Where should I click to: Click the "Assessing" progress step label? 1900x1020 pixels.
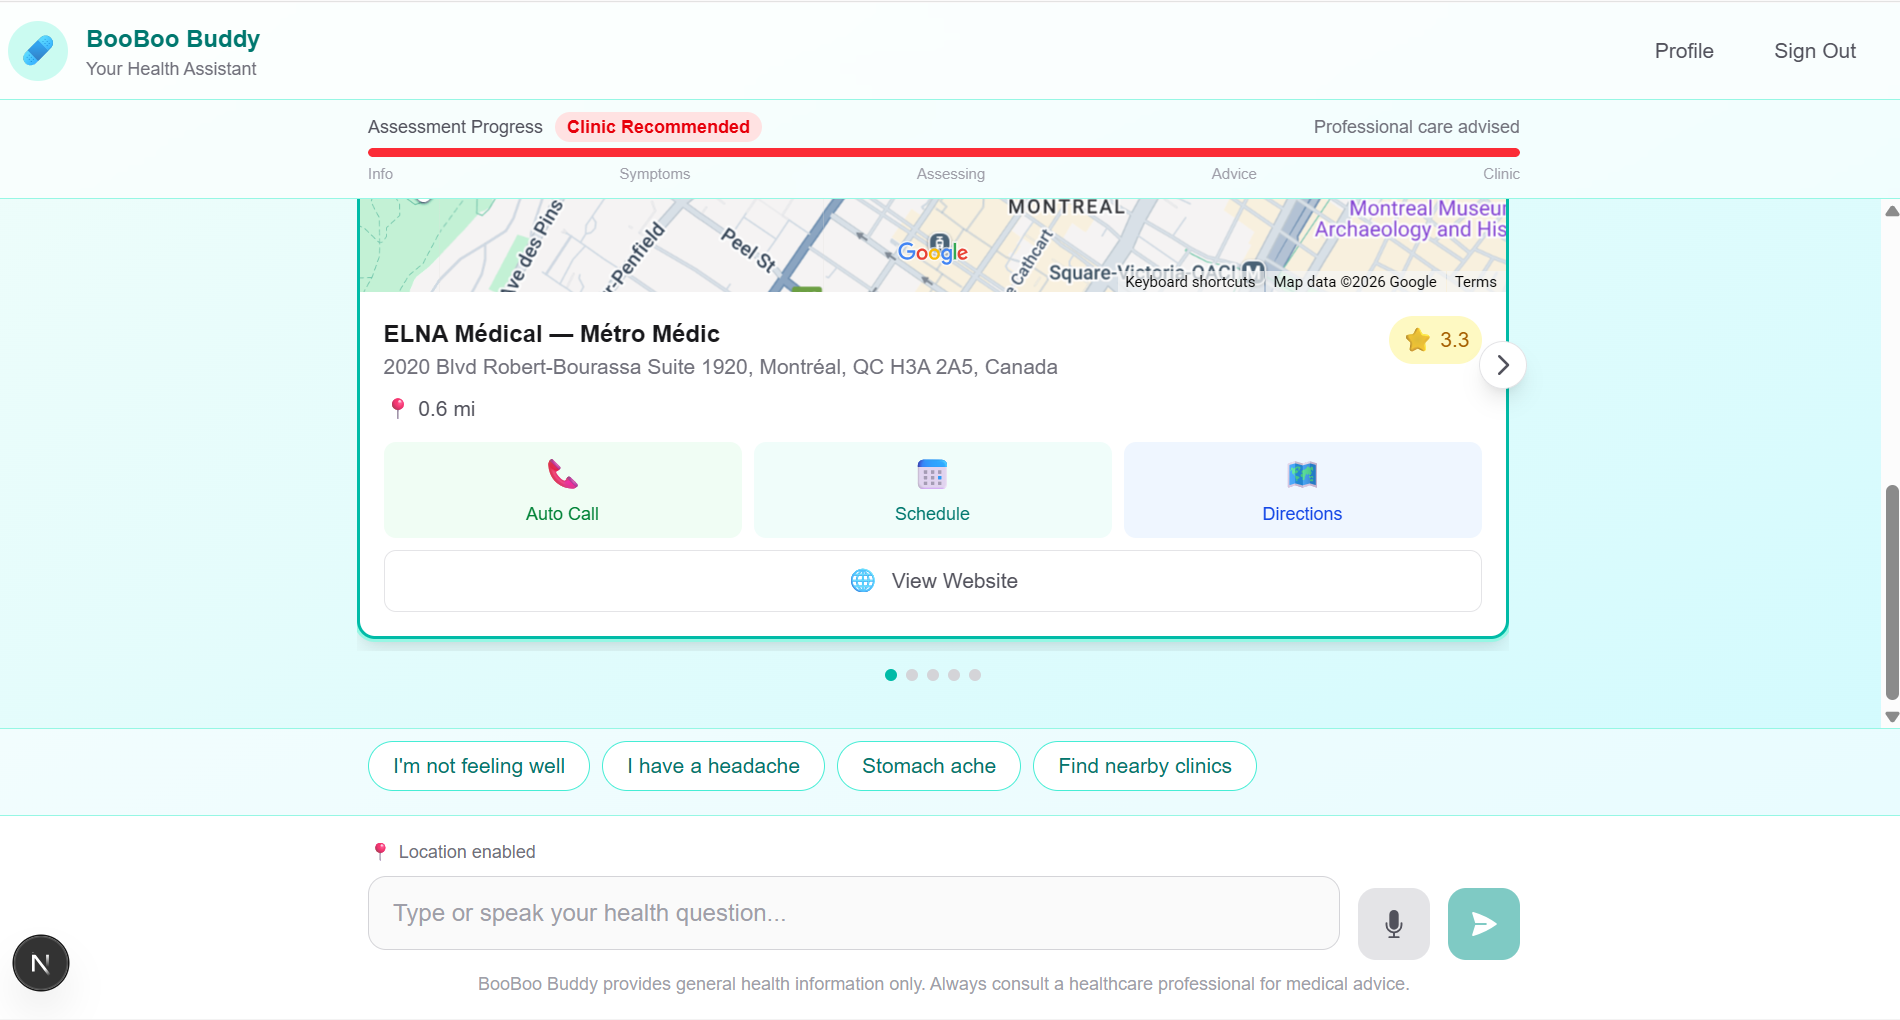[950, 174]
